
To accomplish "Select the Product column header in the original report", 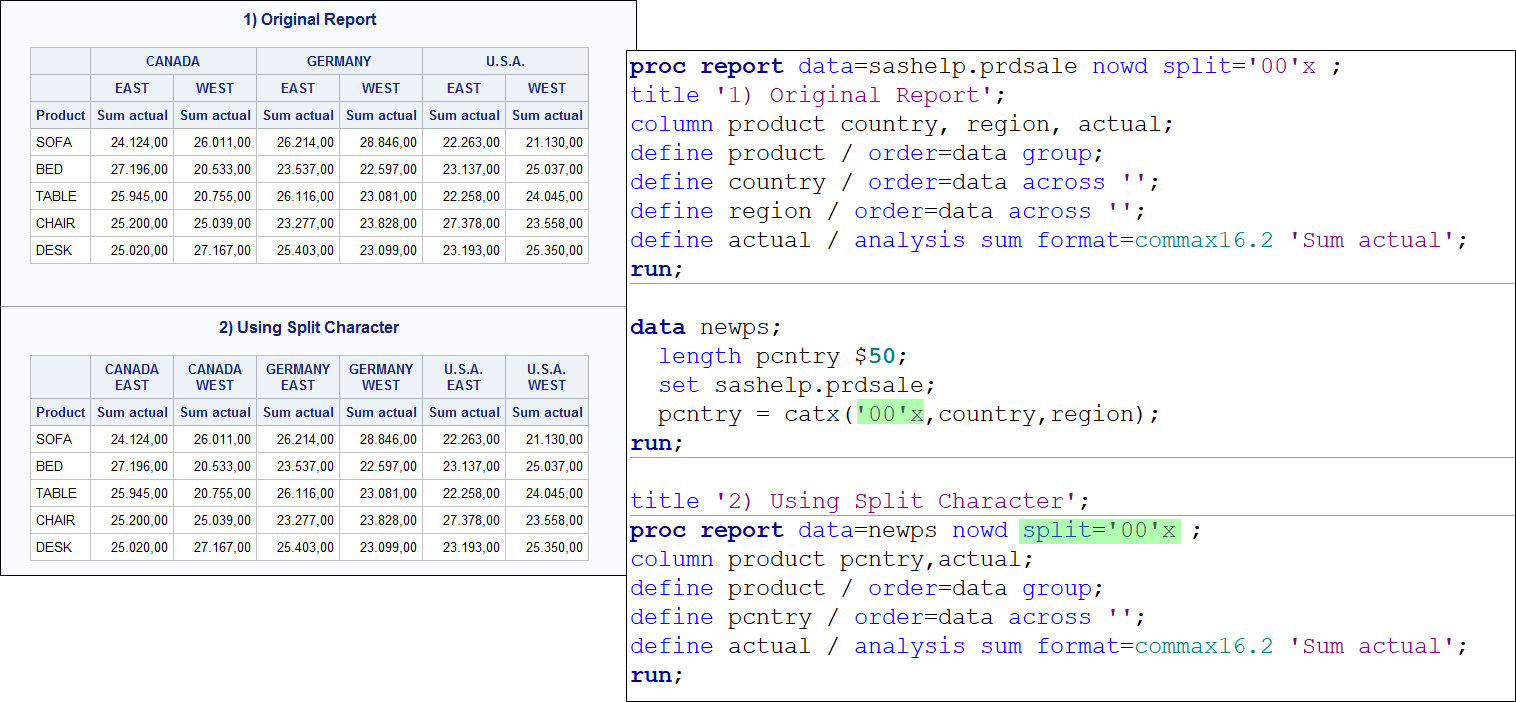I will point(60,115).
